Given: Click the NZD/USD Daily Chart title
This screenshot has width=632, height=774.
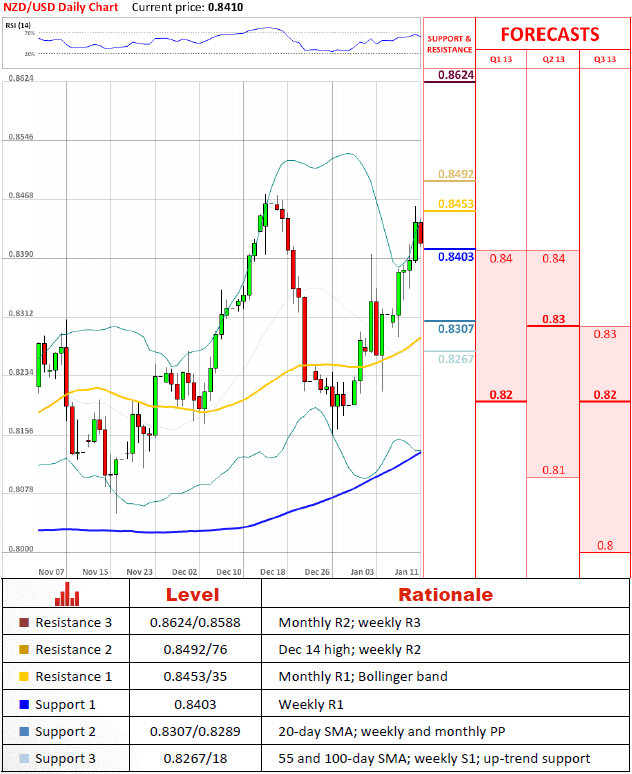Looking at the screenshot, I should [x=61, y=7].
